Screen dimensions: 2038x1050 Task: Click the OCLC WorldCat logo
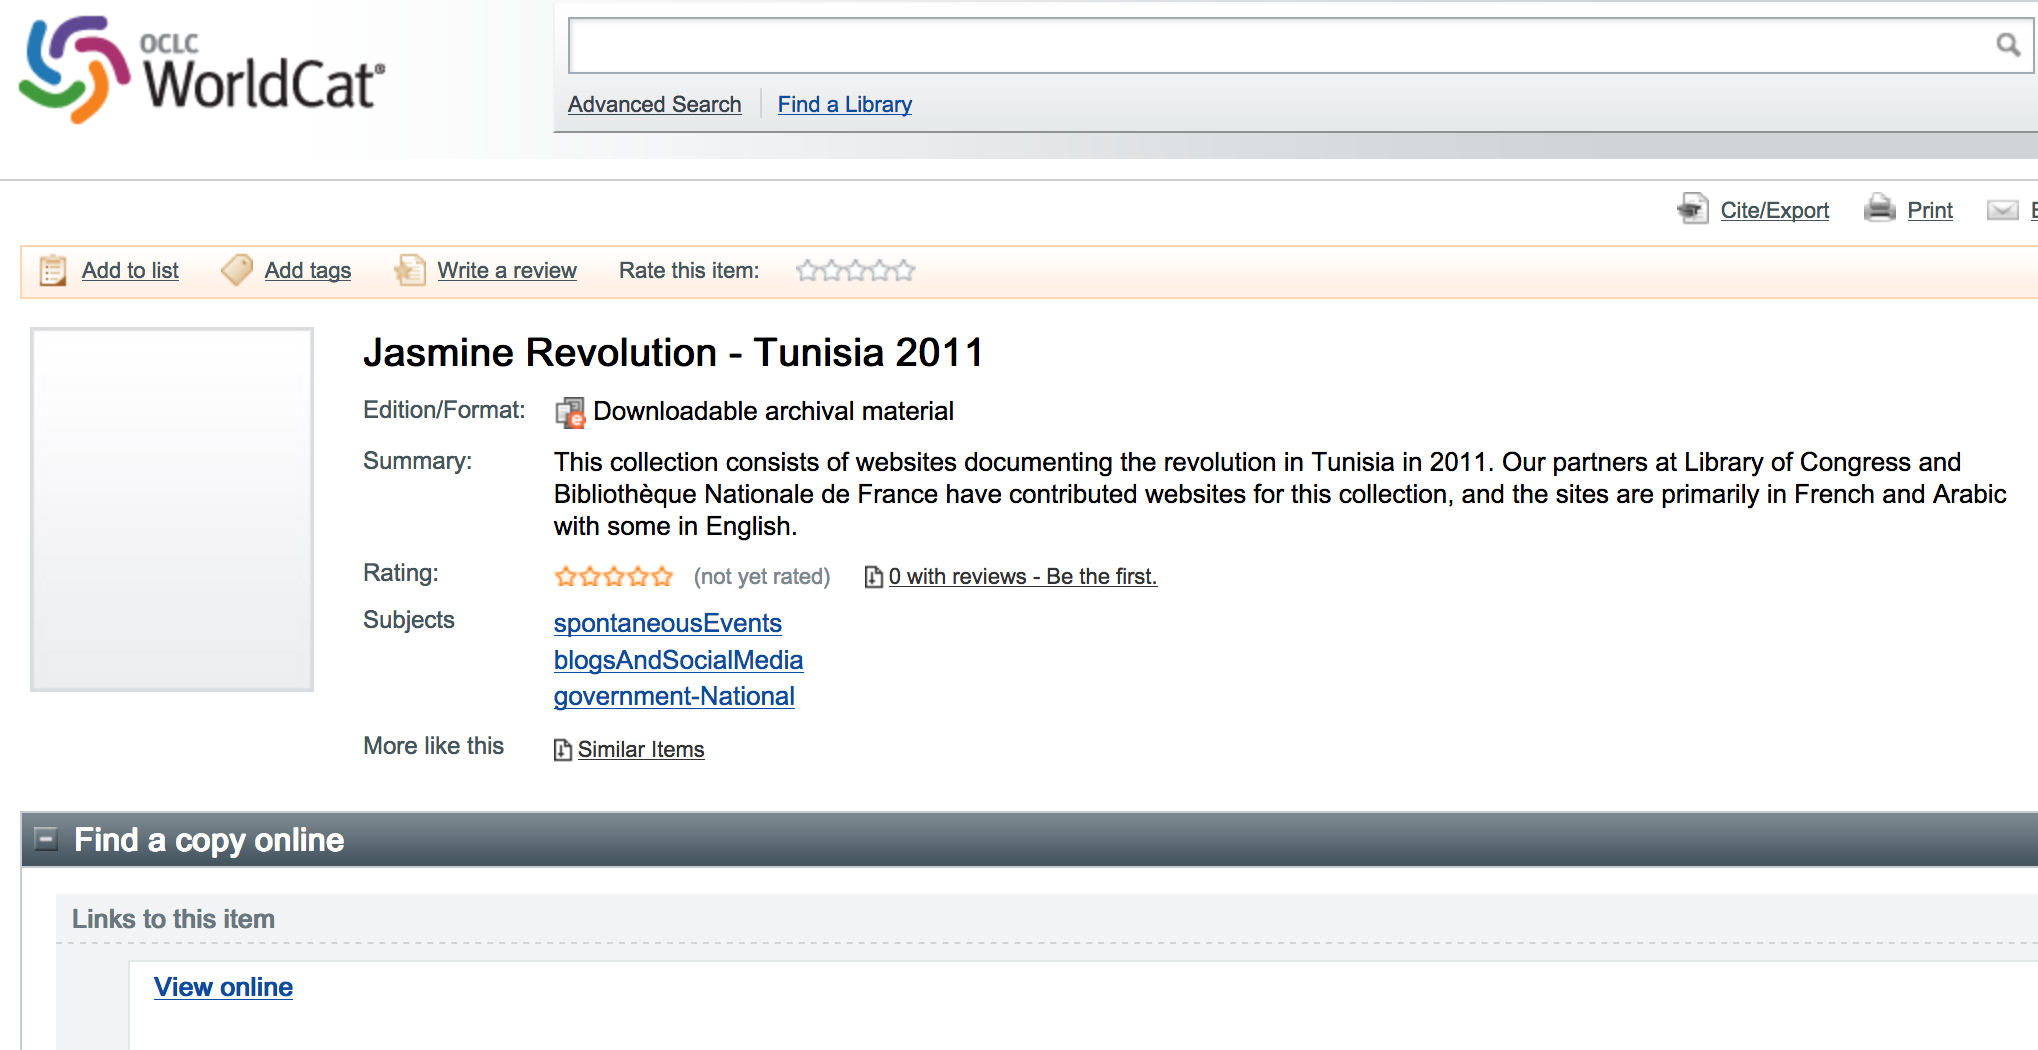pyautogui.click(x=201, y=71)
